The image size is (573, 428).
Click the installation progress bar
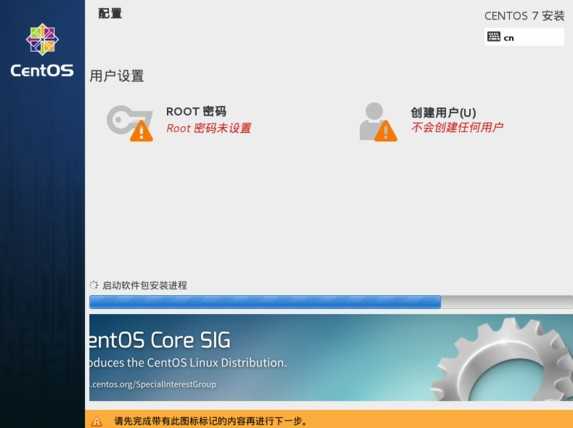point(331,302)
